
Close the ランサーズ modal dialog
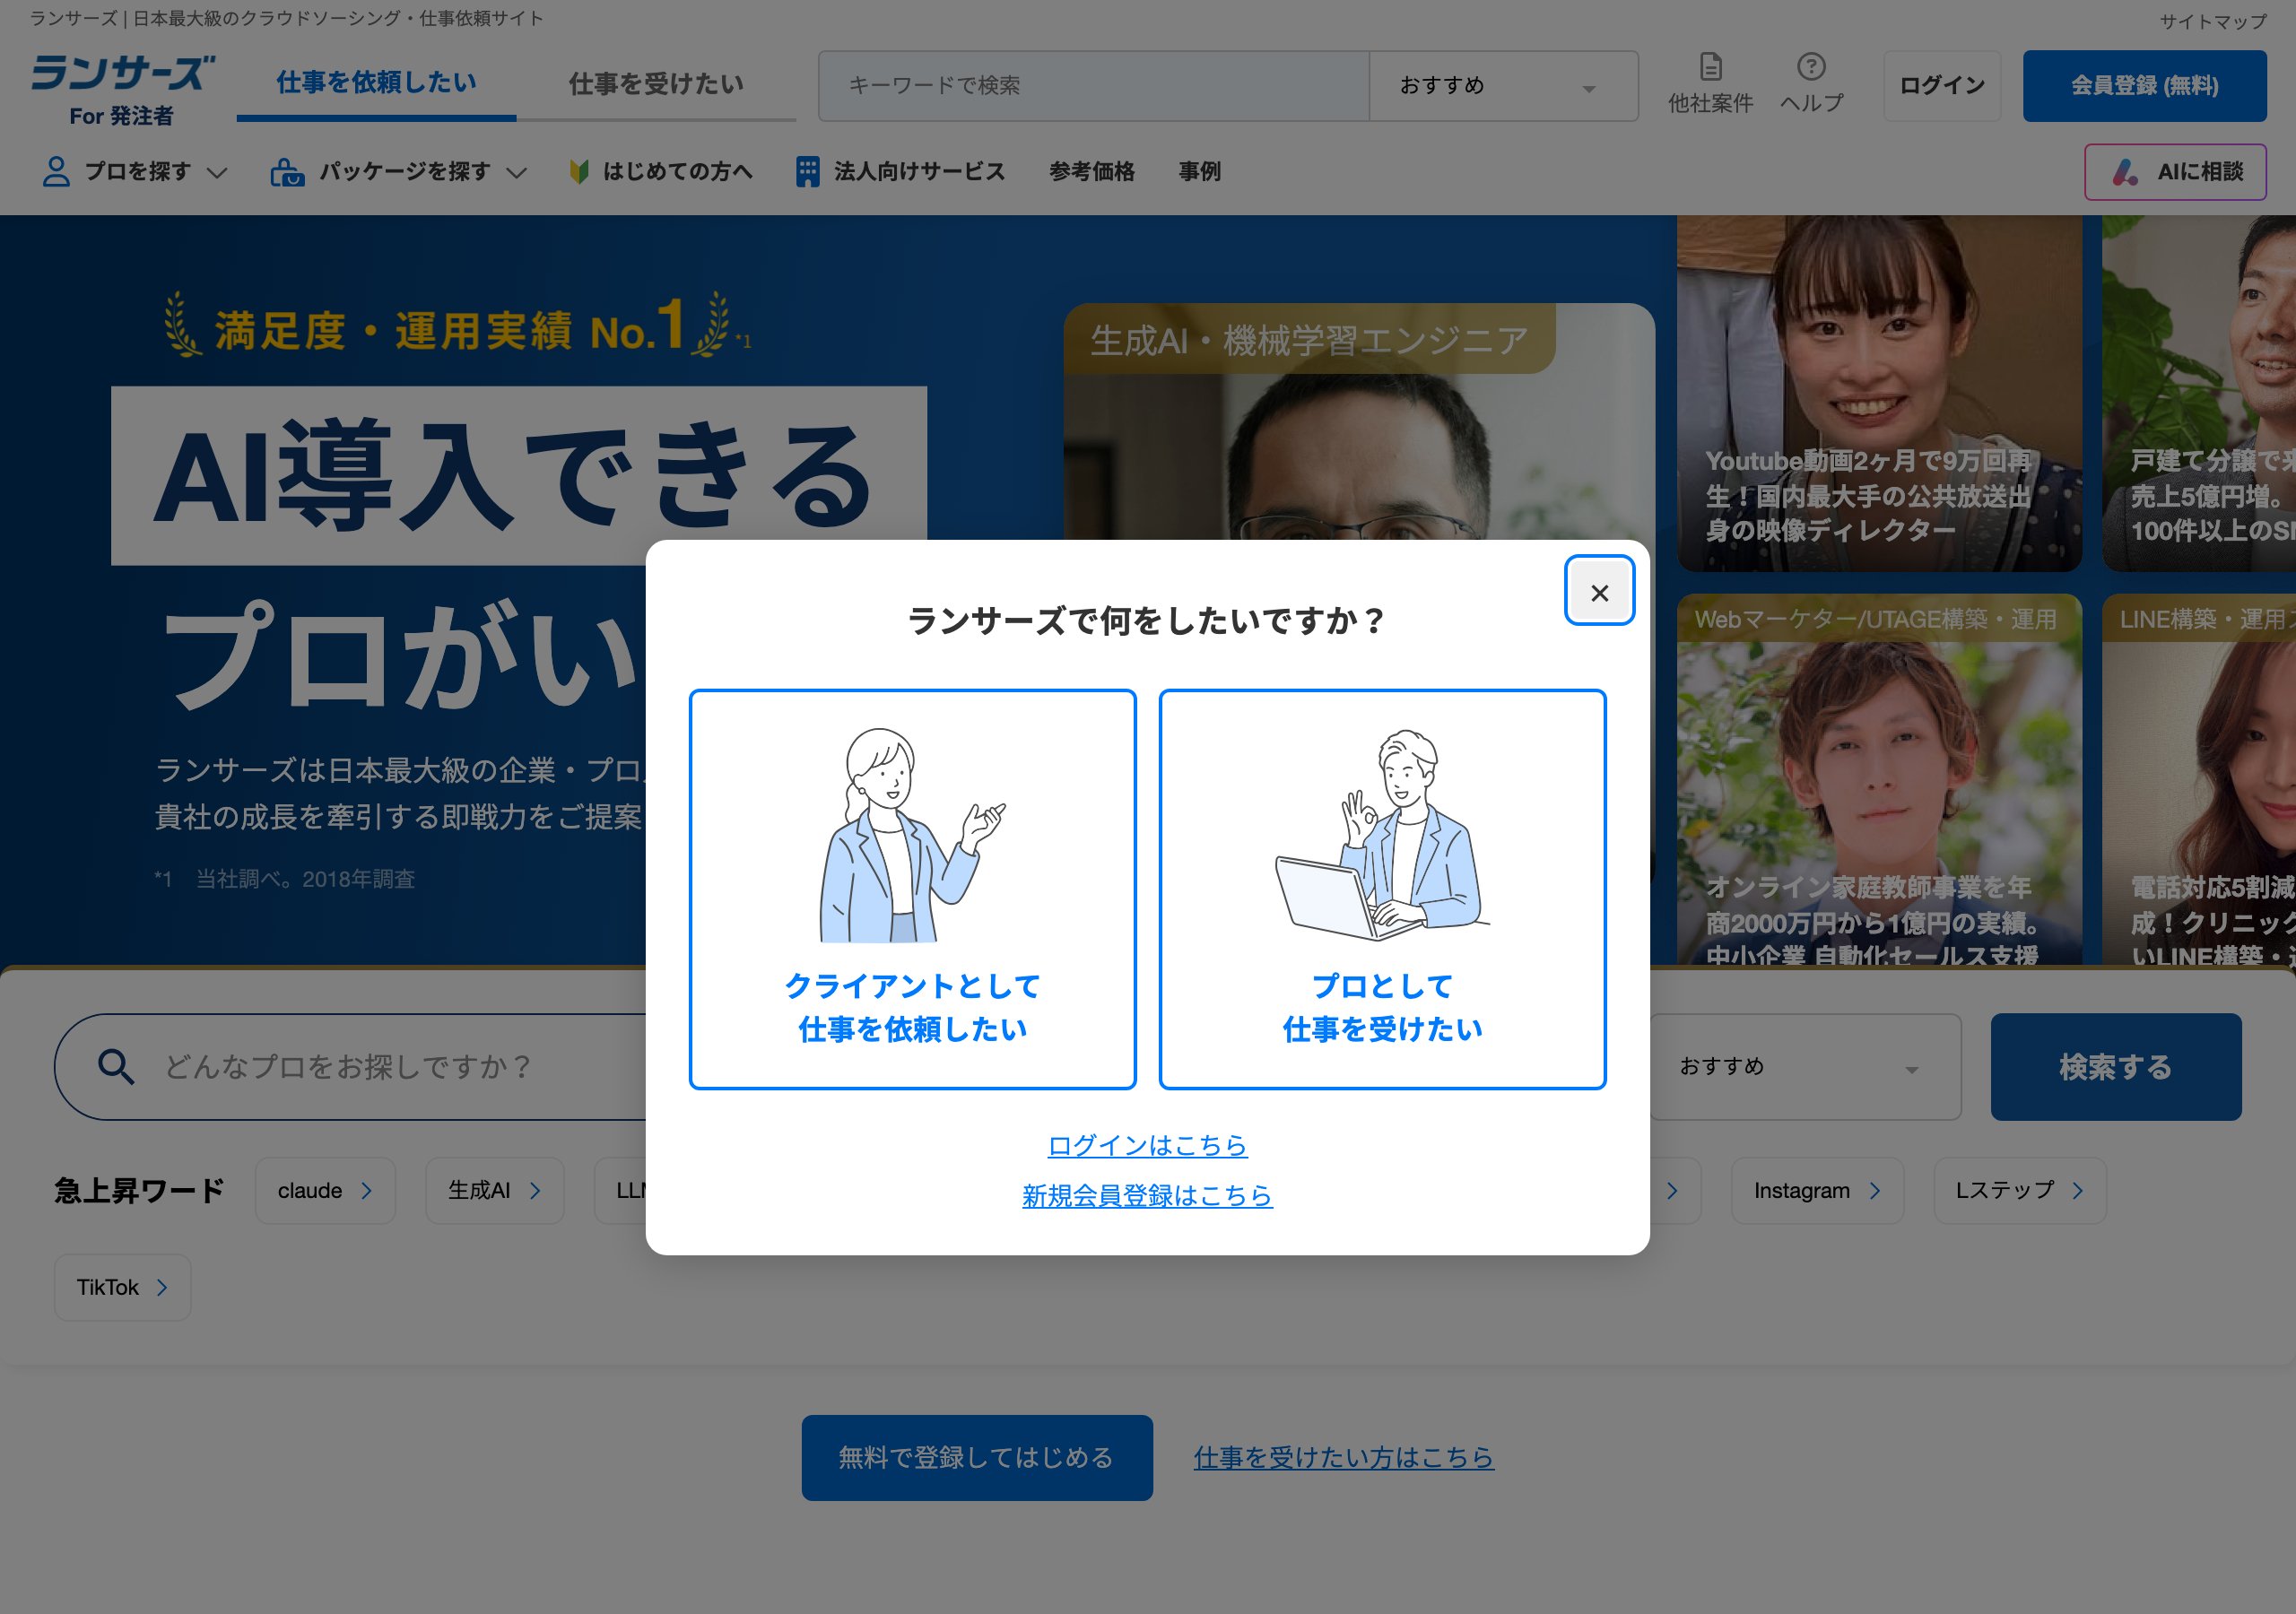(x=1599, y=592)
